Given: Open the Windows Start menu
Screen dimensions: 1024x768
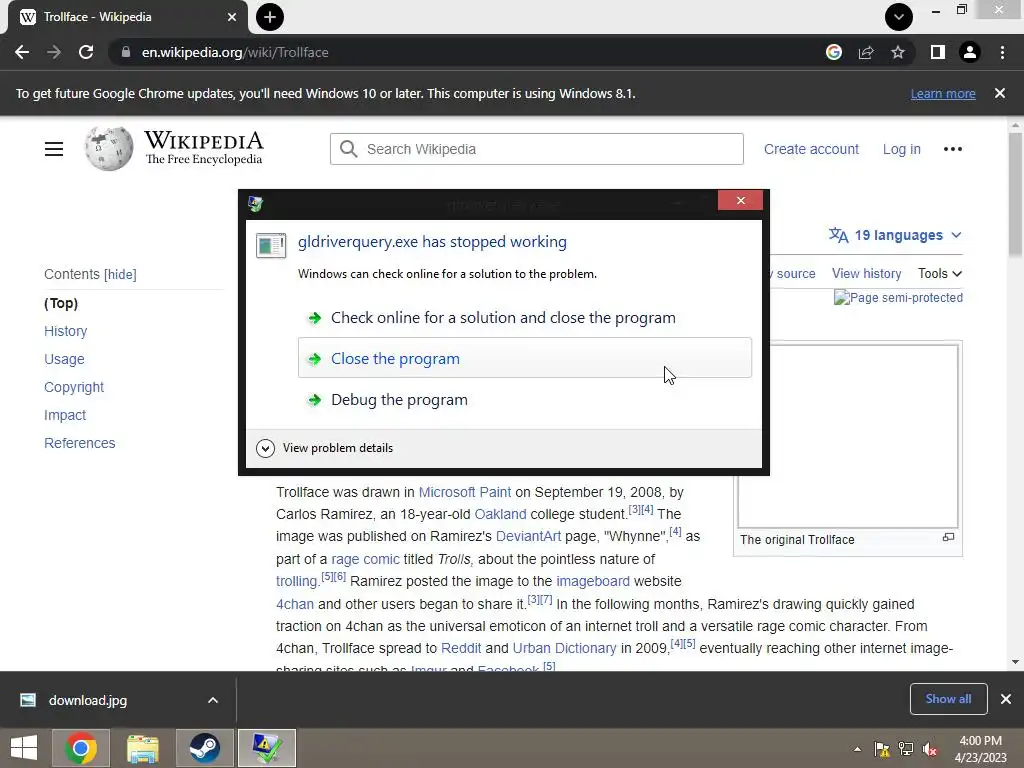Looking at the screenshot, I should 24,748.
